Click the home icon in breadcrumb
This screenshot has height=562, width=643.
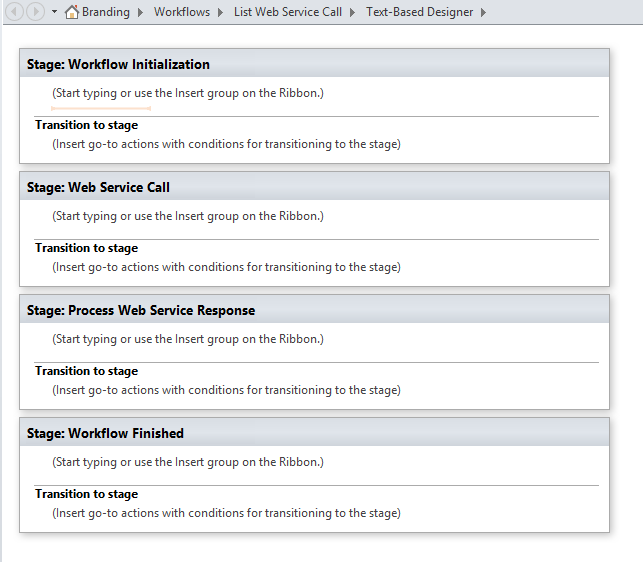point(71,12)
